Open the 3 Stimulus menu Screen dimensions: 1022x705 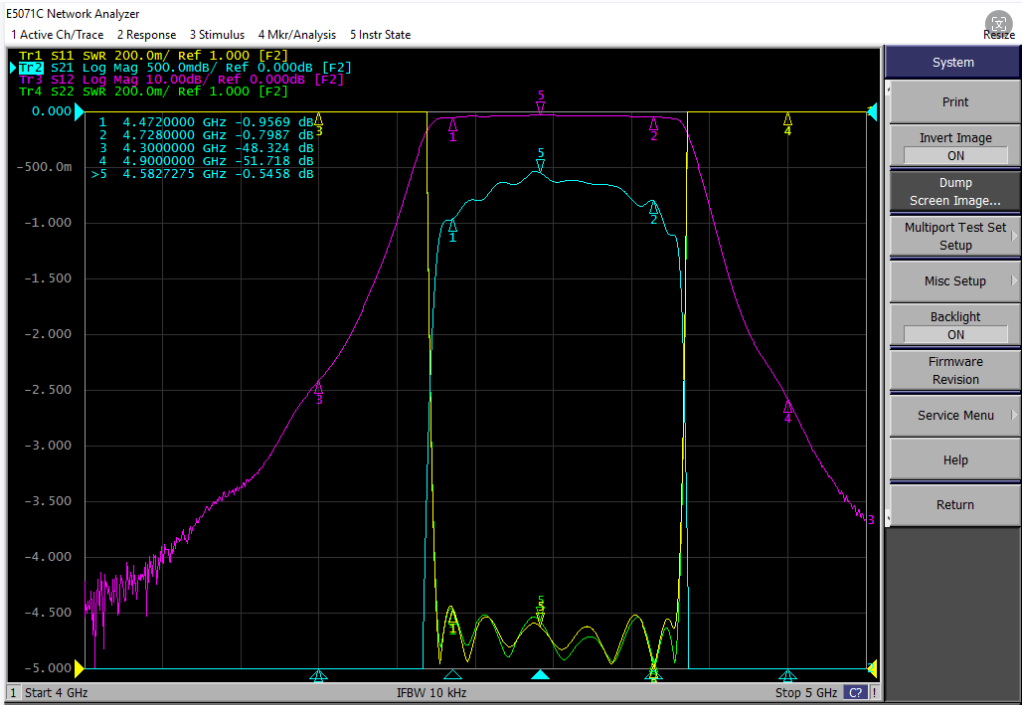pos(217,35)
